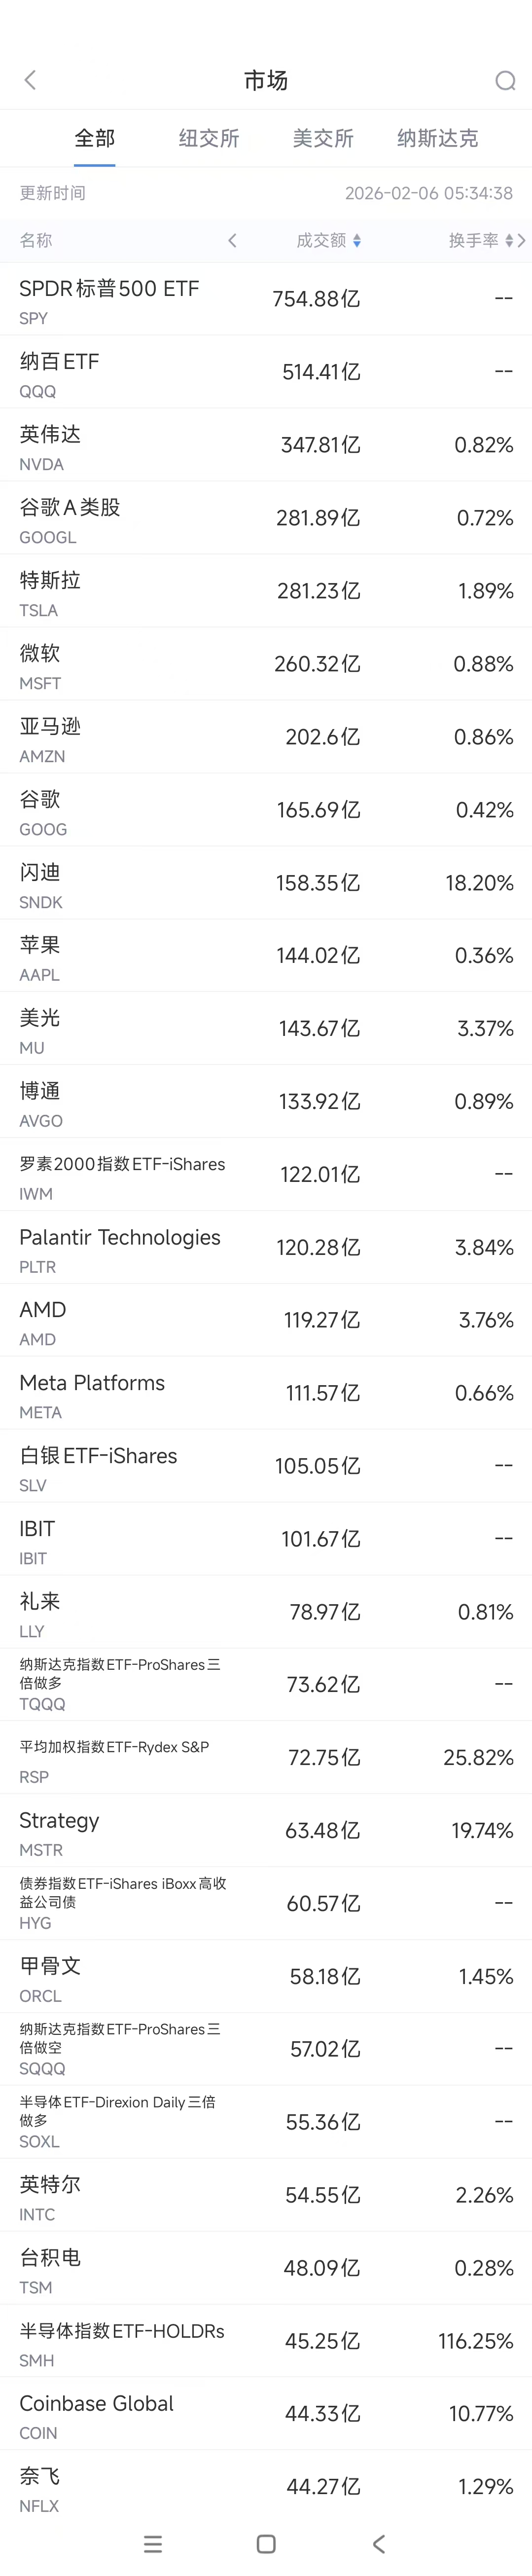Image resolution: width=532 pixels, height=2576 pixels.
Task: Open the search magnifier icon
Action: point(505,81)
